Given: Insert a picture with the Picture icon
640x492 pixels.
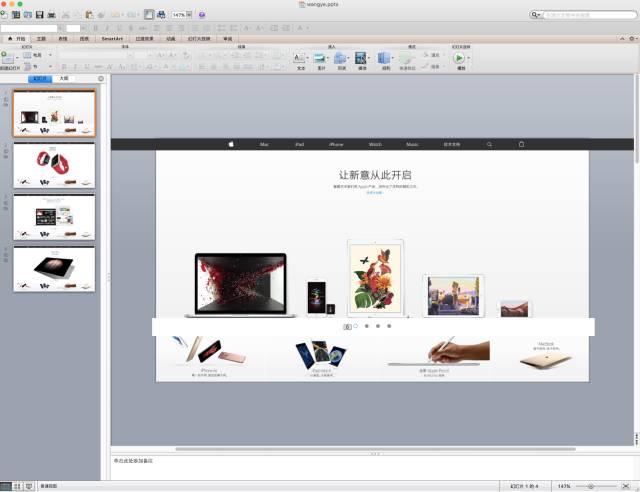Looking at the screenshot, I should click(x=319, y=58).
